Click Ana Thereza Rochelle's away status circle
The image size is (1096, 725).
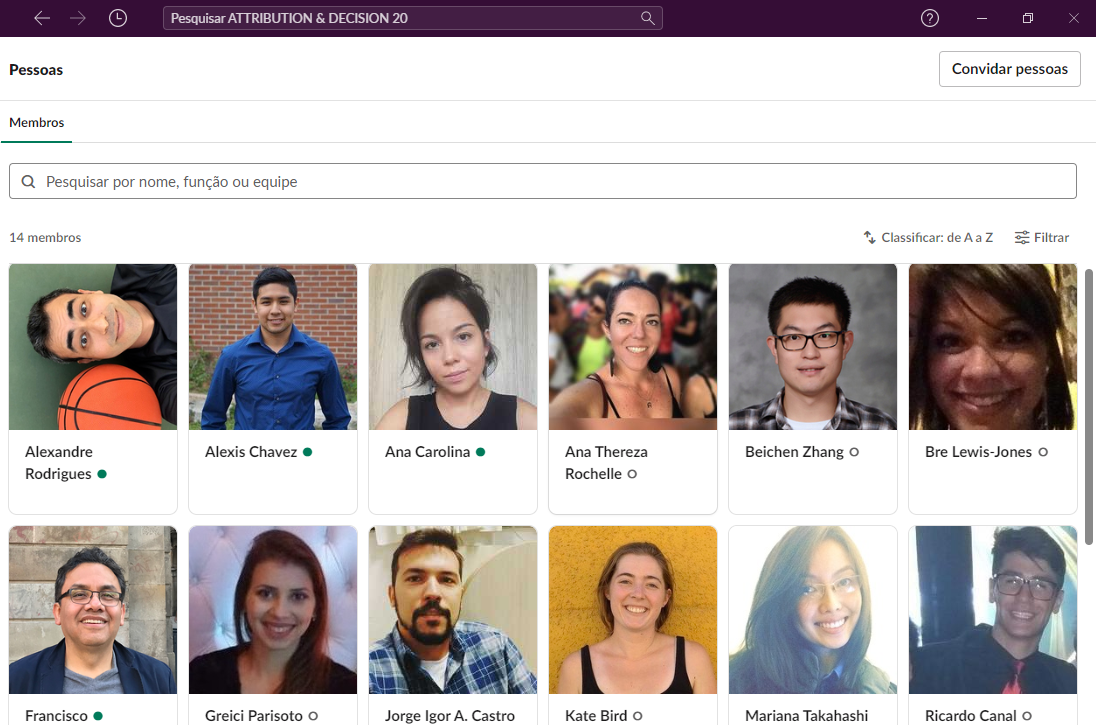pos(632,474)
